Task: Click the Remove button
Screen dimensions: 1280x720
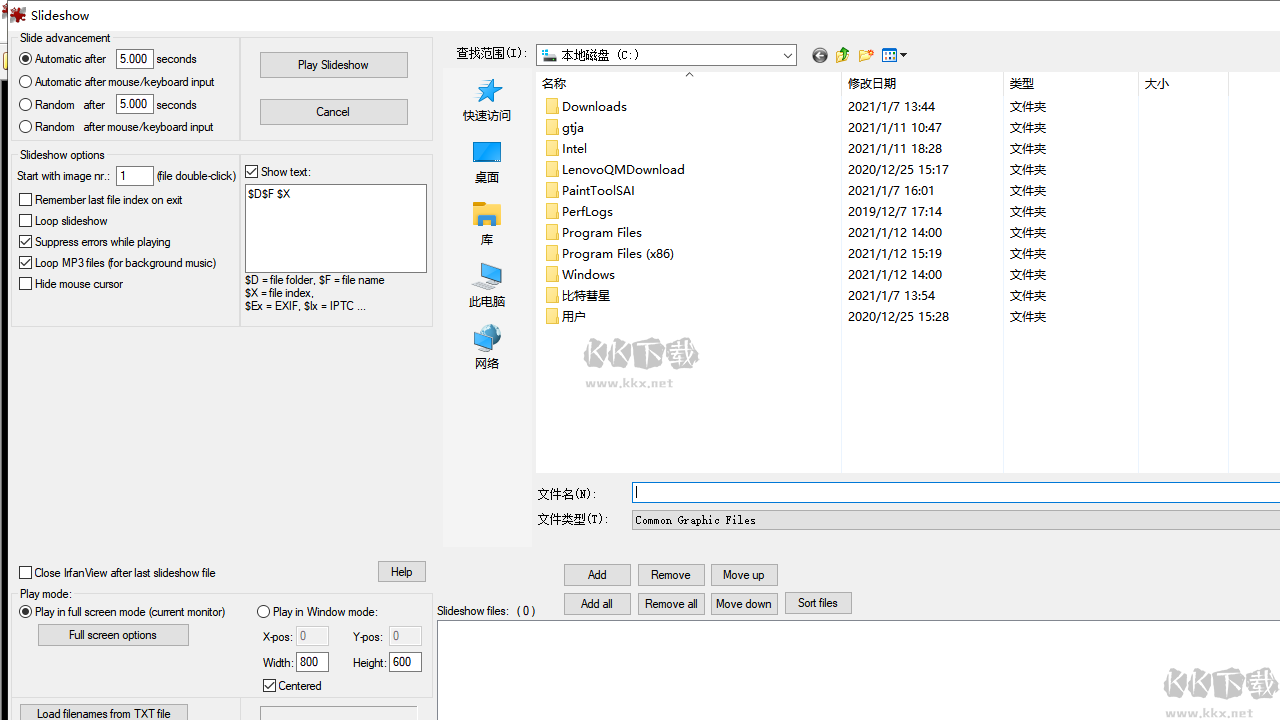Action: coord(671,575)
